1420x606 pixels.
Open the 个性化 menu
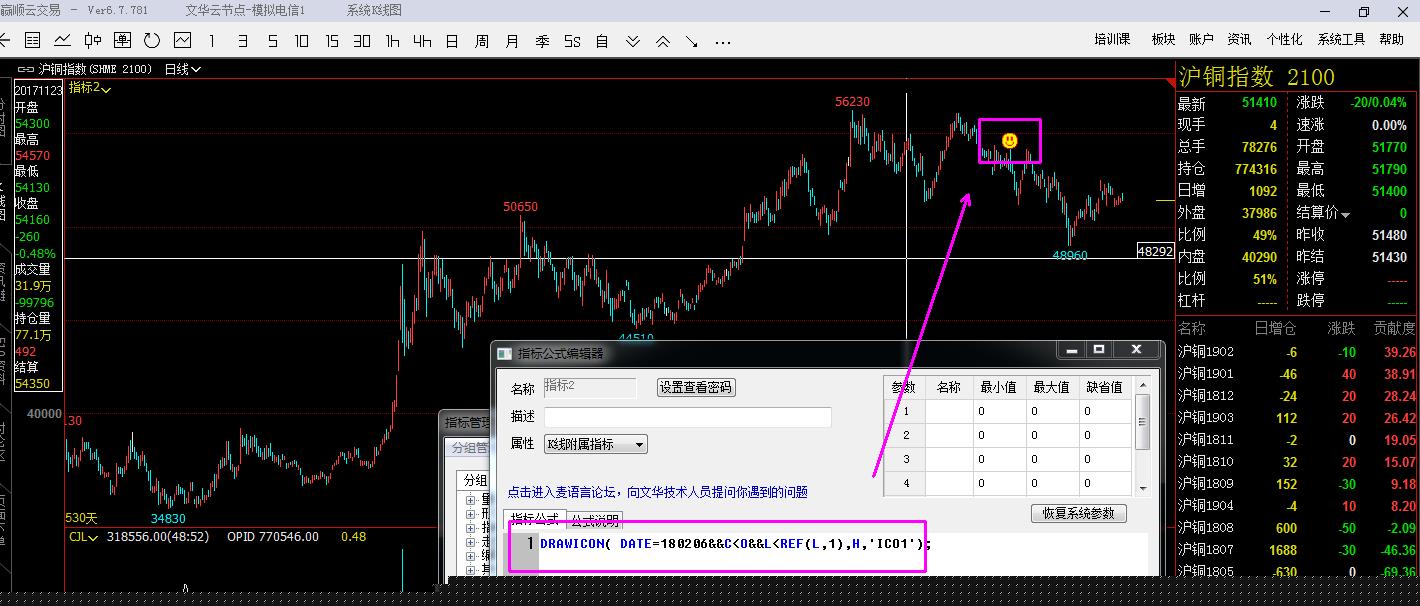(x=1284, y=39)
